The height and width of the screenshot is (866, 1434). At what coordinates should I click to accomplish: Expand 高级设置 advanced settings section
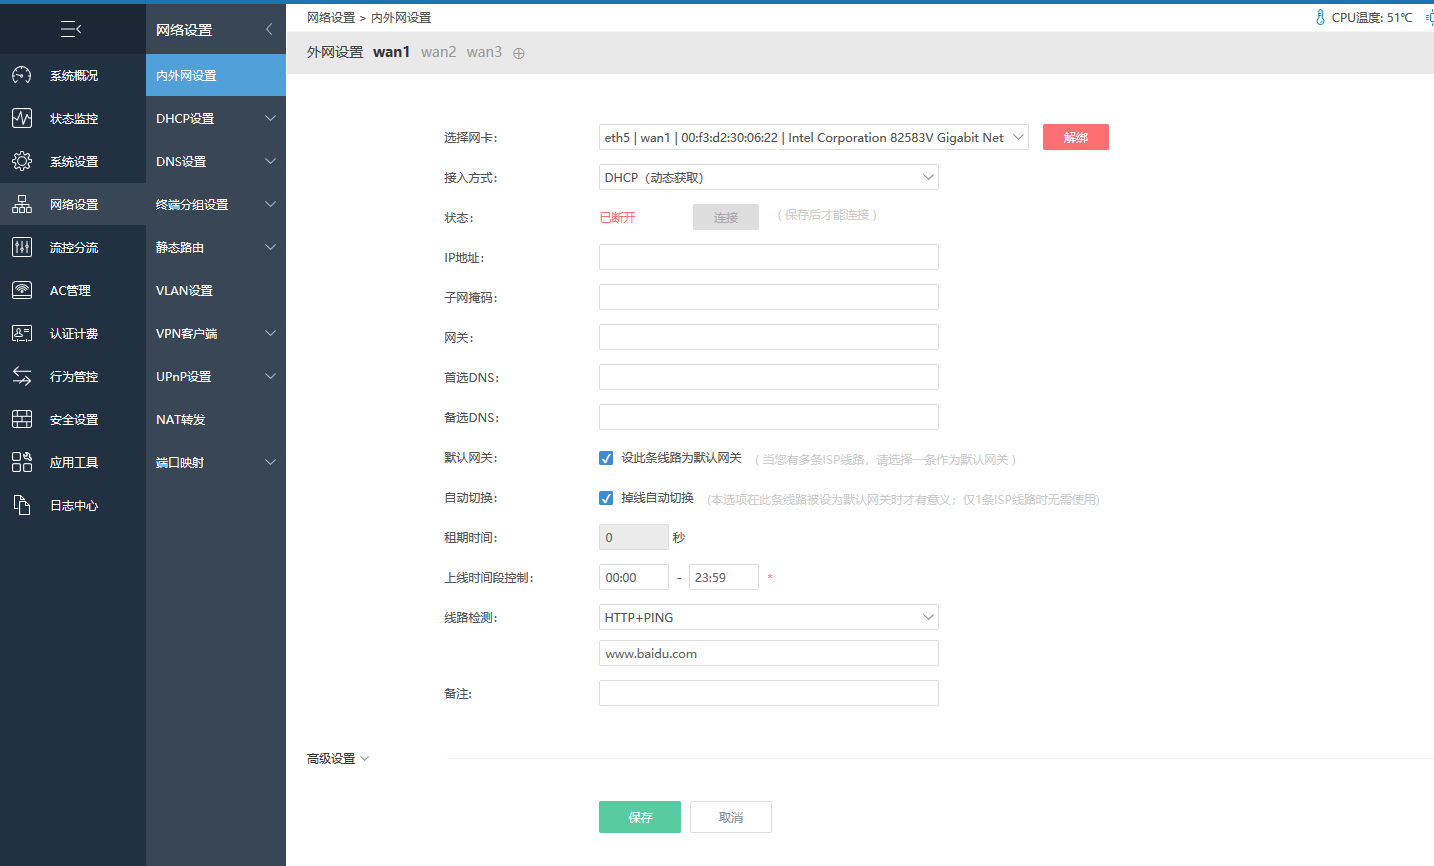tap(338, 759)
